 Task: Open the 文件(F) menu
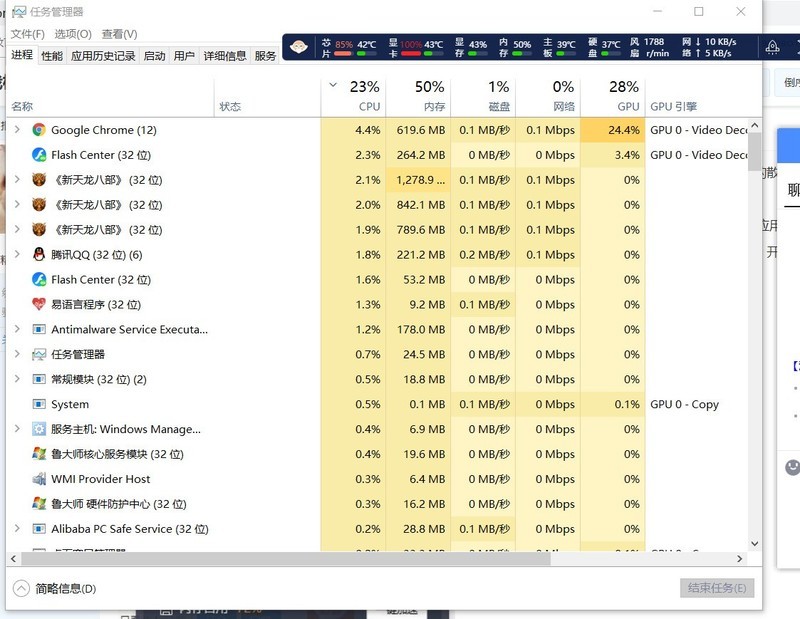pyautogui.click(x=28, y=34)
